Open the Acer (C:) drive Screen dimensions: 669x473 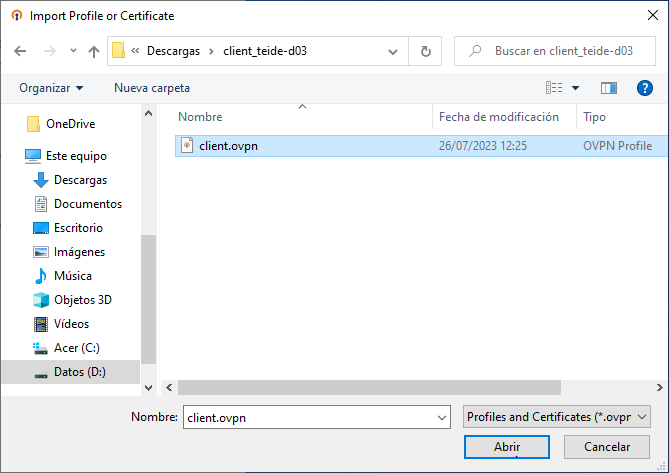76,348
